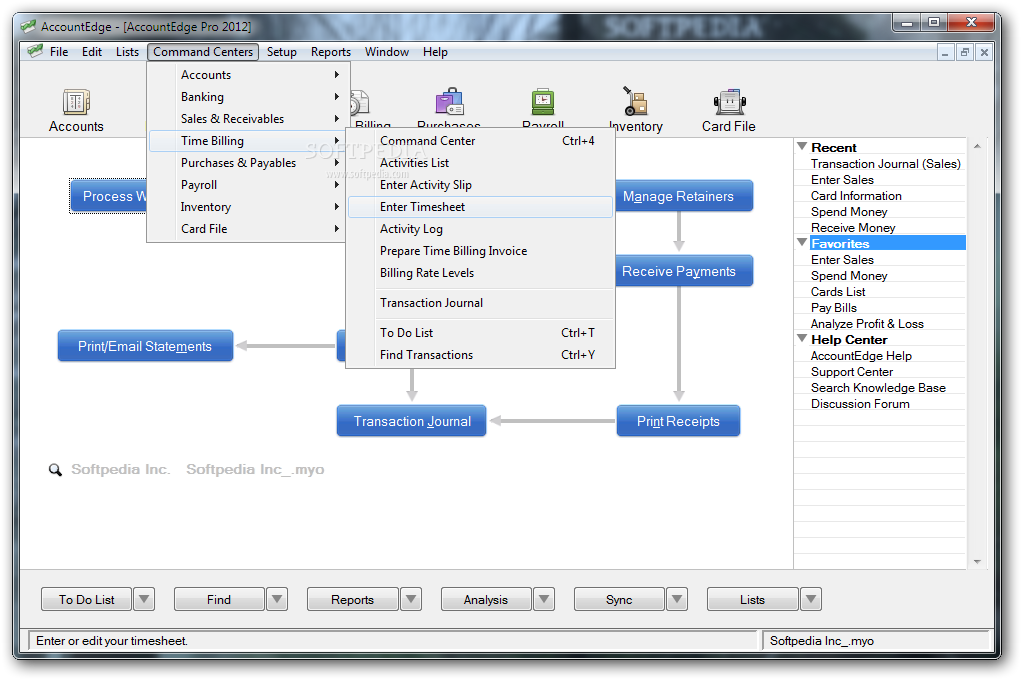Image resolution: width=1022 pixels, height=680 pixels.
Task: Expand Banking in Command Centers menu
Action: (x=248, y=96)
